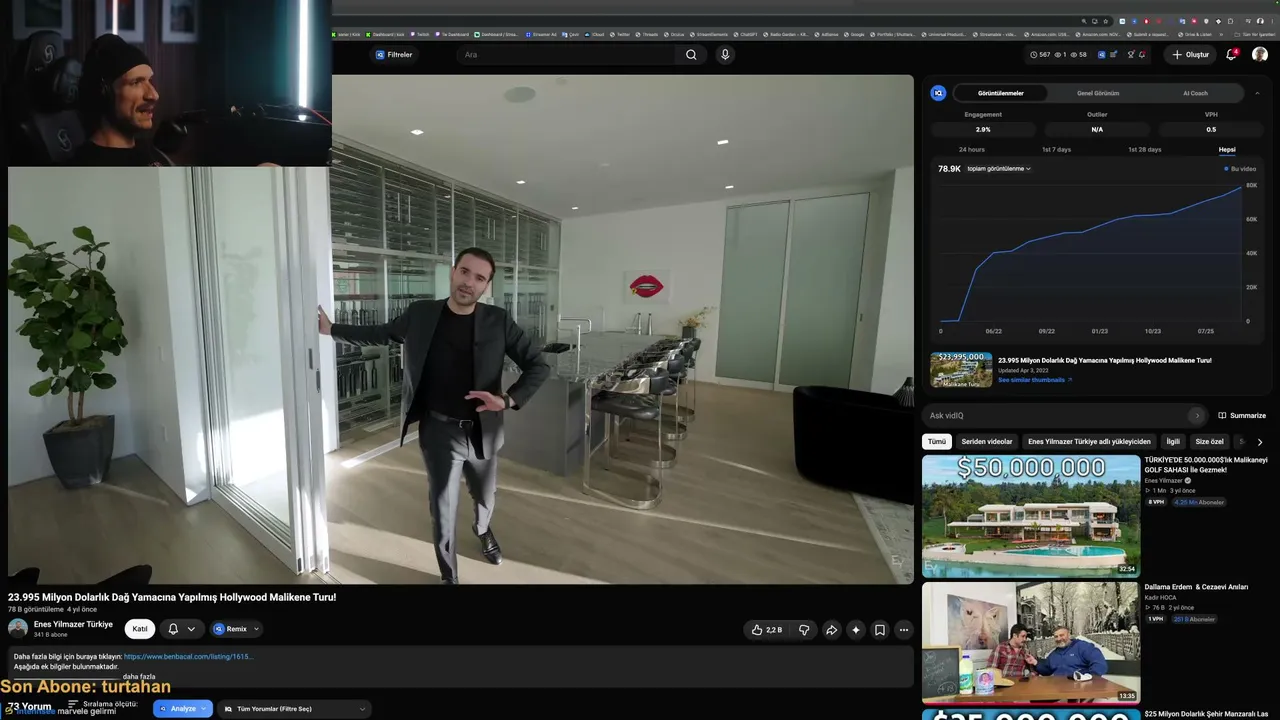This screenshot has width=1280, height=720.
Task: Open the Tüm Yorumlar filter dropdown
Action: (x=294, y=709)
